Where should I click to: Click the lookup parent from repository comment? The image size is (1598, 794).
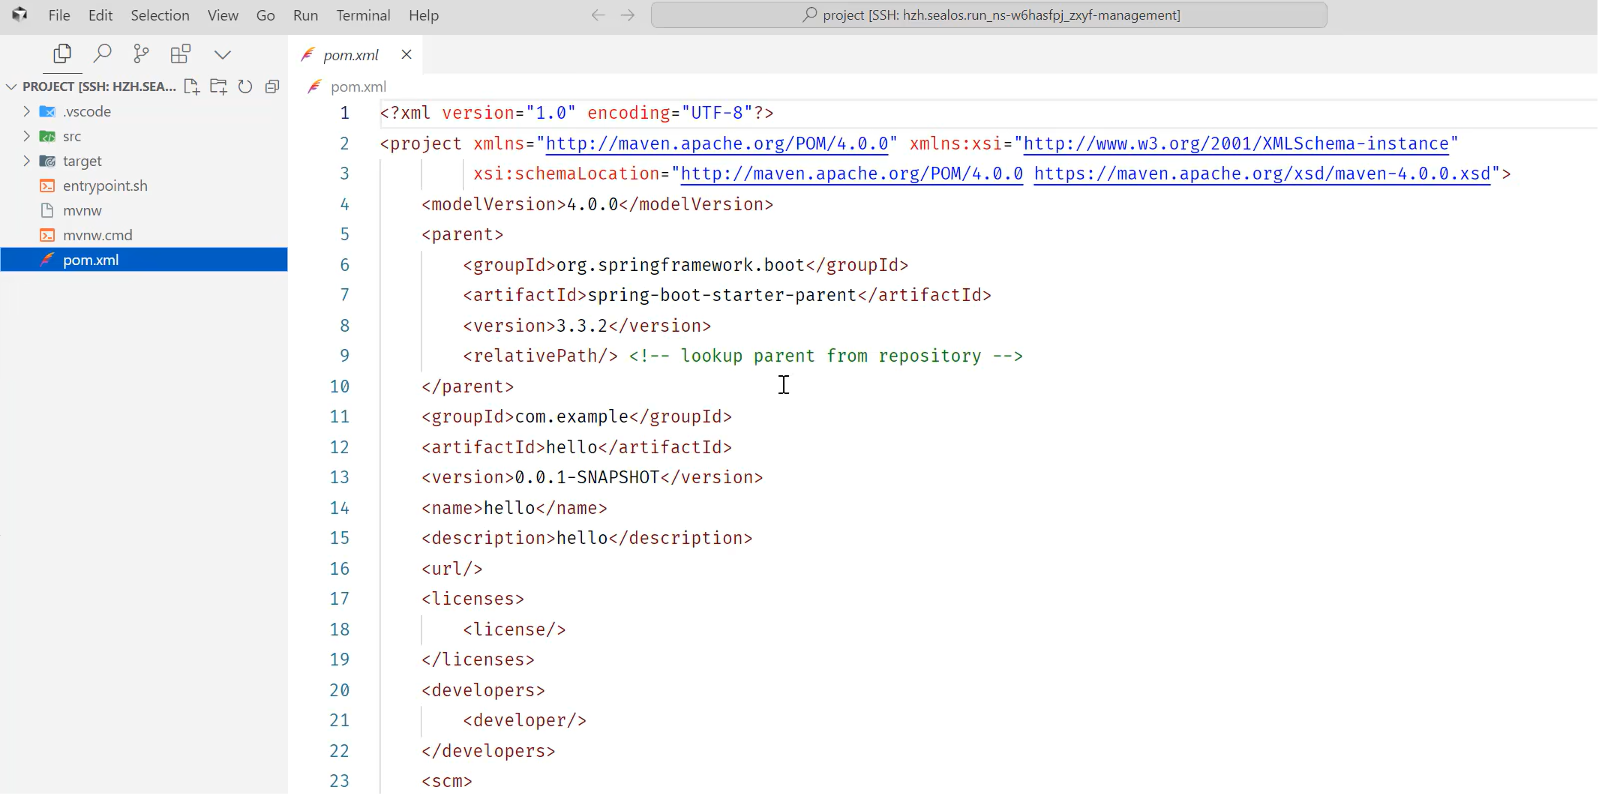pos(826,356)
